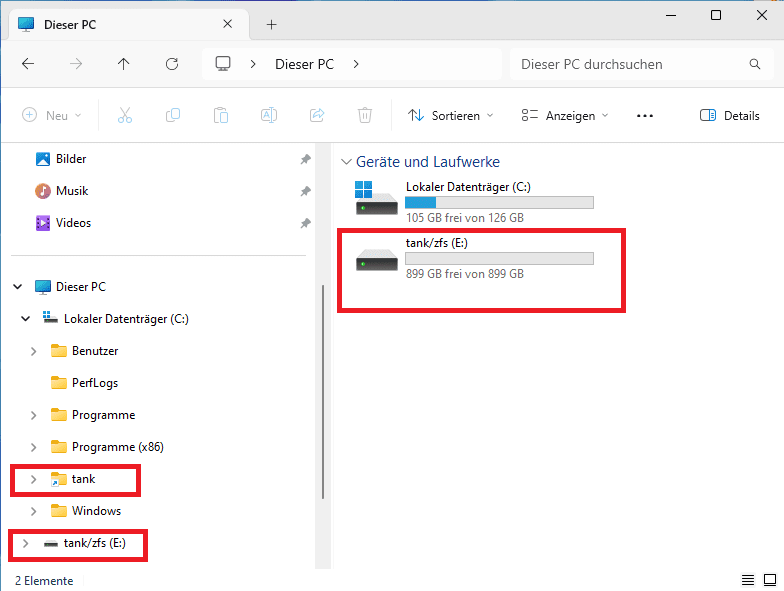Click the Lokaler Datenträger (C:) drive icon
Image resolution: width=784 pixels, height=591 pixels.
(376, 198)
